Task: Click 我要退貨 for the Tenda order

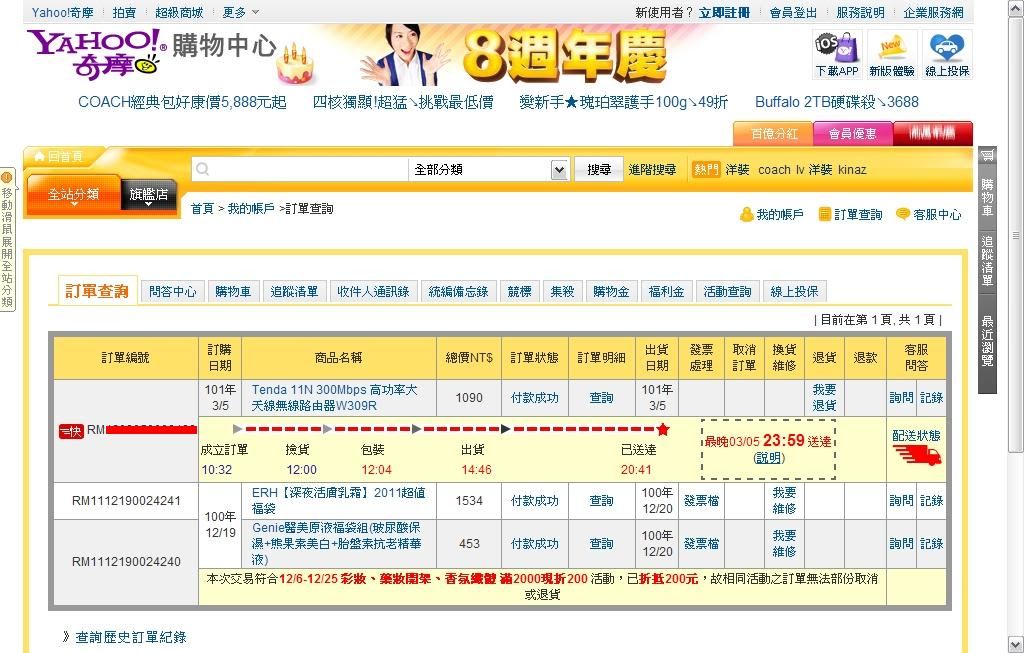Action: click(824, 398)
